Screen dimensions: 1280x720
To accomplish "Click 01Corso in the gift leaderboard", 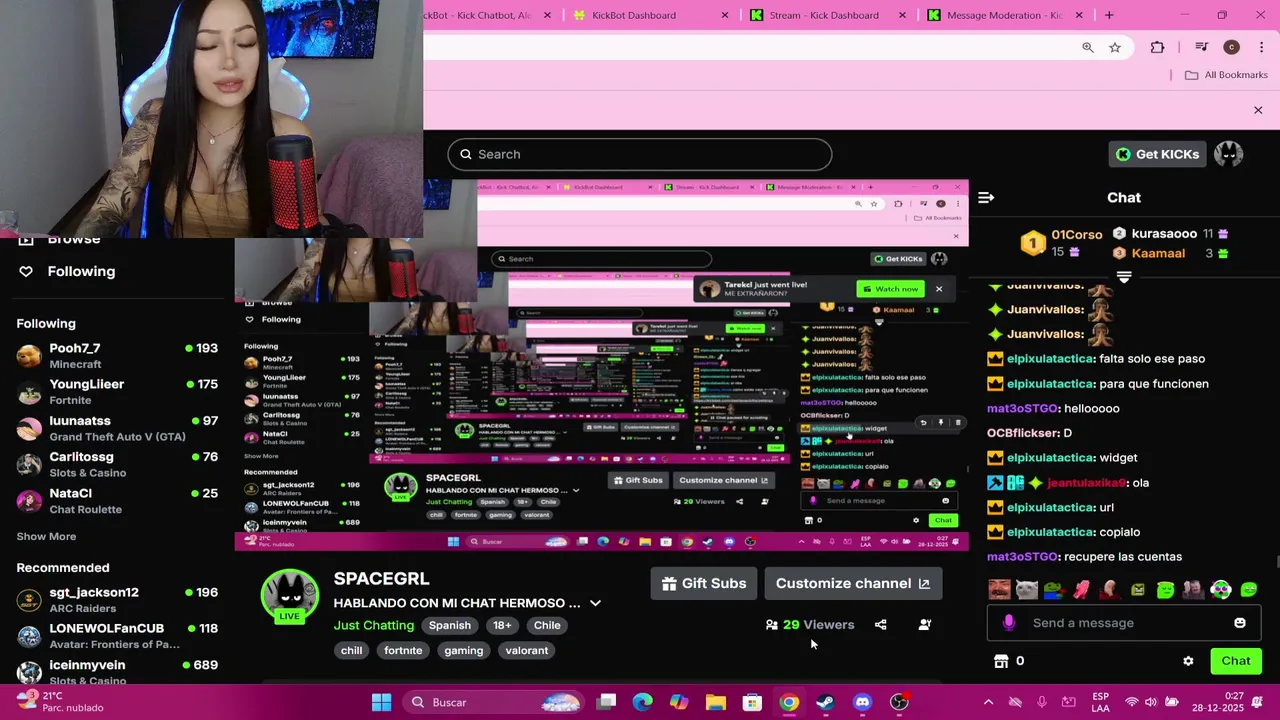I will (x=1077, y=235).
